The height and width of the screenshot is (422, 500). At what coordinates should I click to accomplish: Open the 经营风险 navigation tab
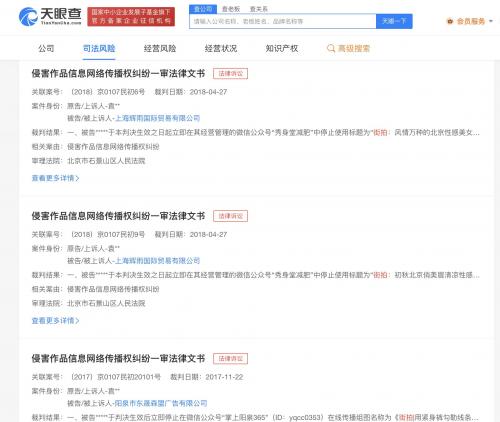point(160,48)
